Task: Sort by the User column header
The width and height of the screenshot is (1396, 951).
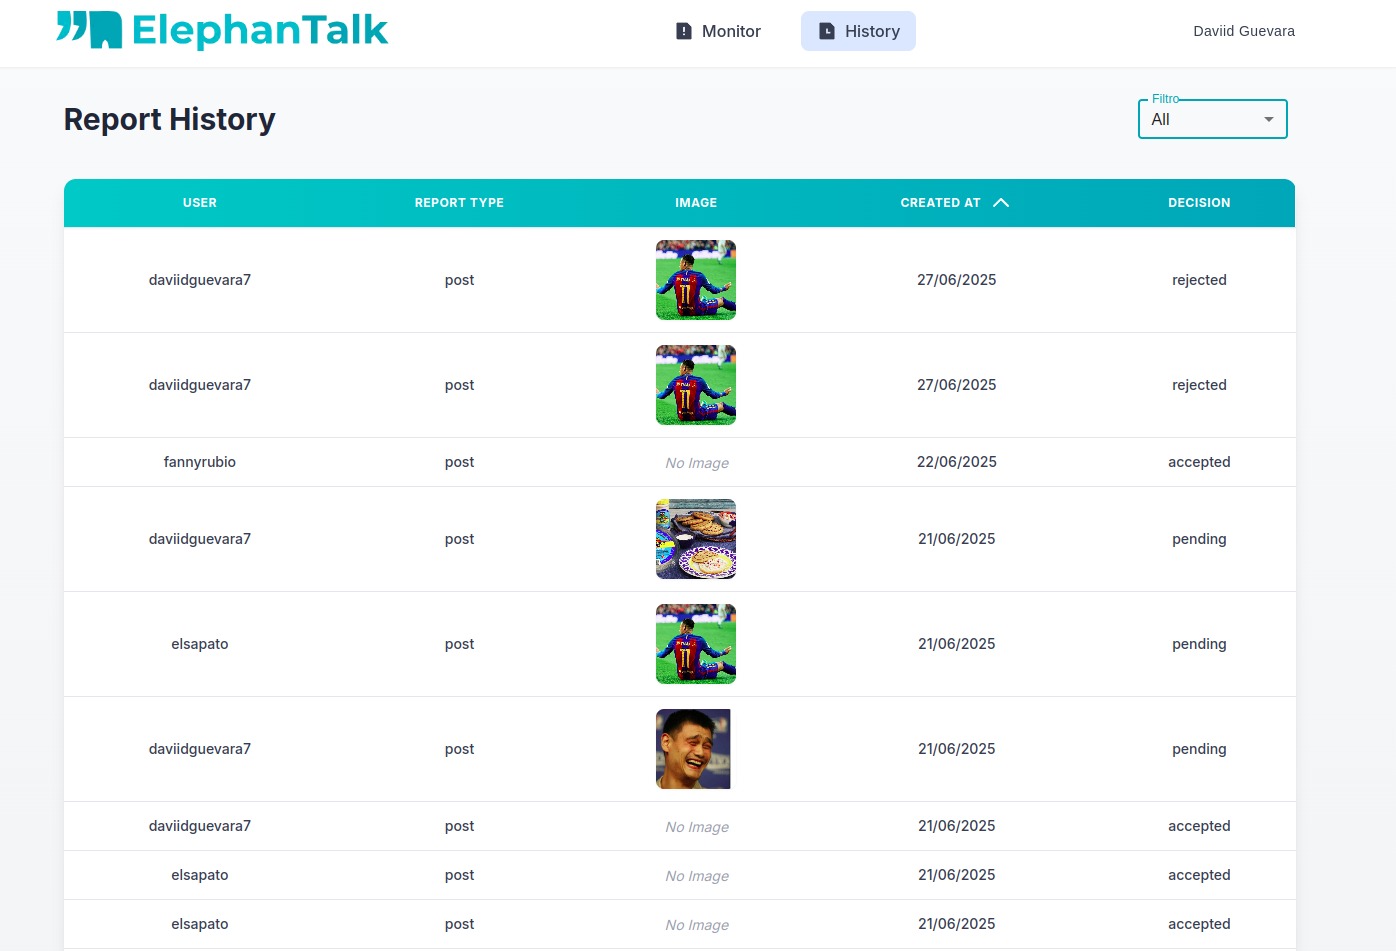Action: (x=200, y=203)
